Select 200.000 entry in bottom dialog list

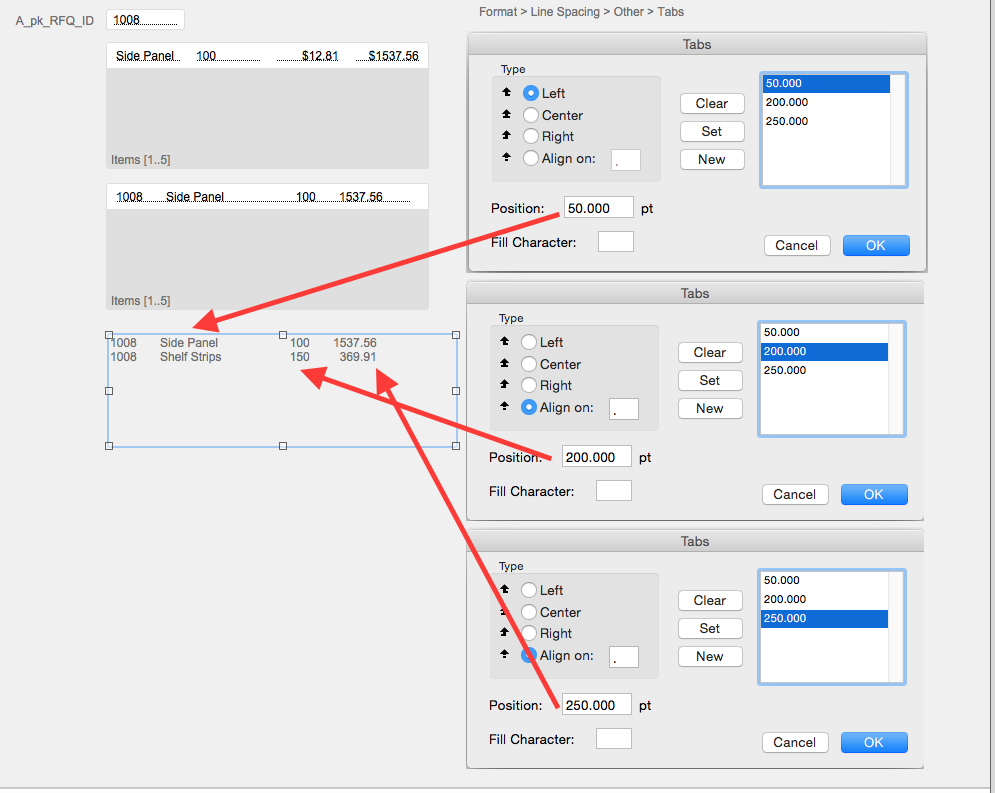(x=824, y=600)
